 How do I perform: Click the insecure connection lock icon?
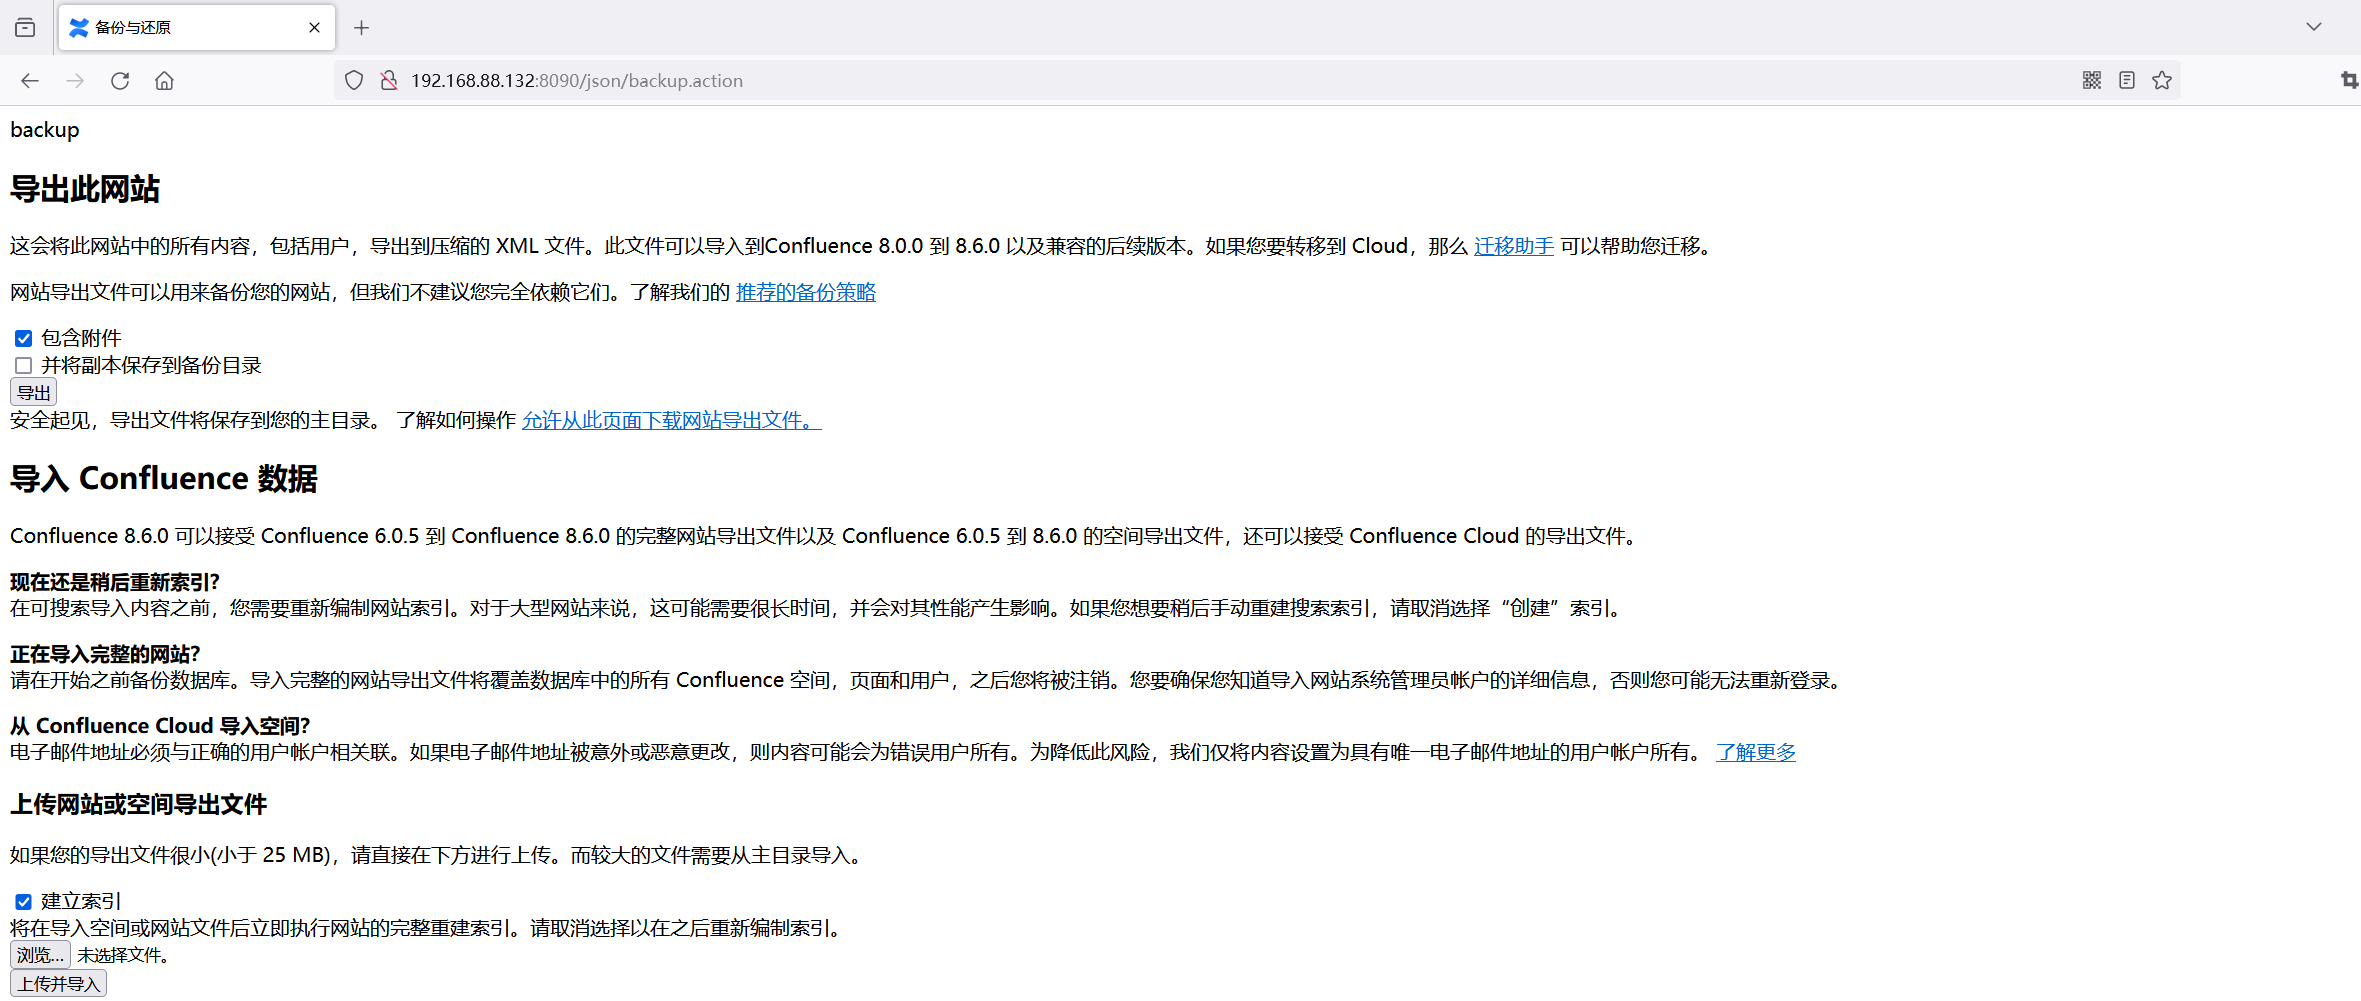(x=389, y=81)
